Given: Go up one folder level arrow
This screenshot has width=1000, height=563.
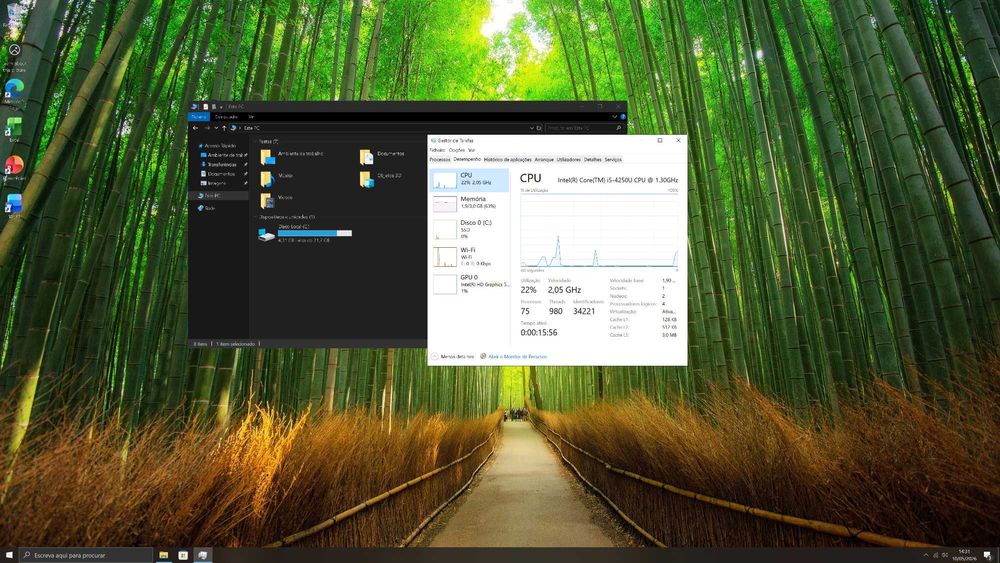Looking at the screenshot, I should click(x=224, y=128).
